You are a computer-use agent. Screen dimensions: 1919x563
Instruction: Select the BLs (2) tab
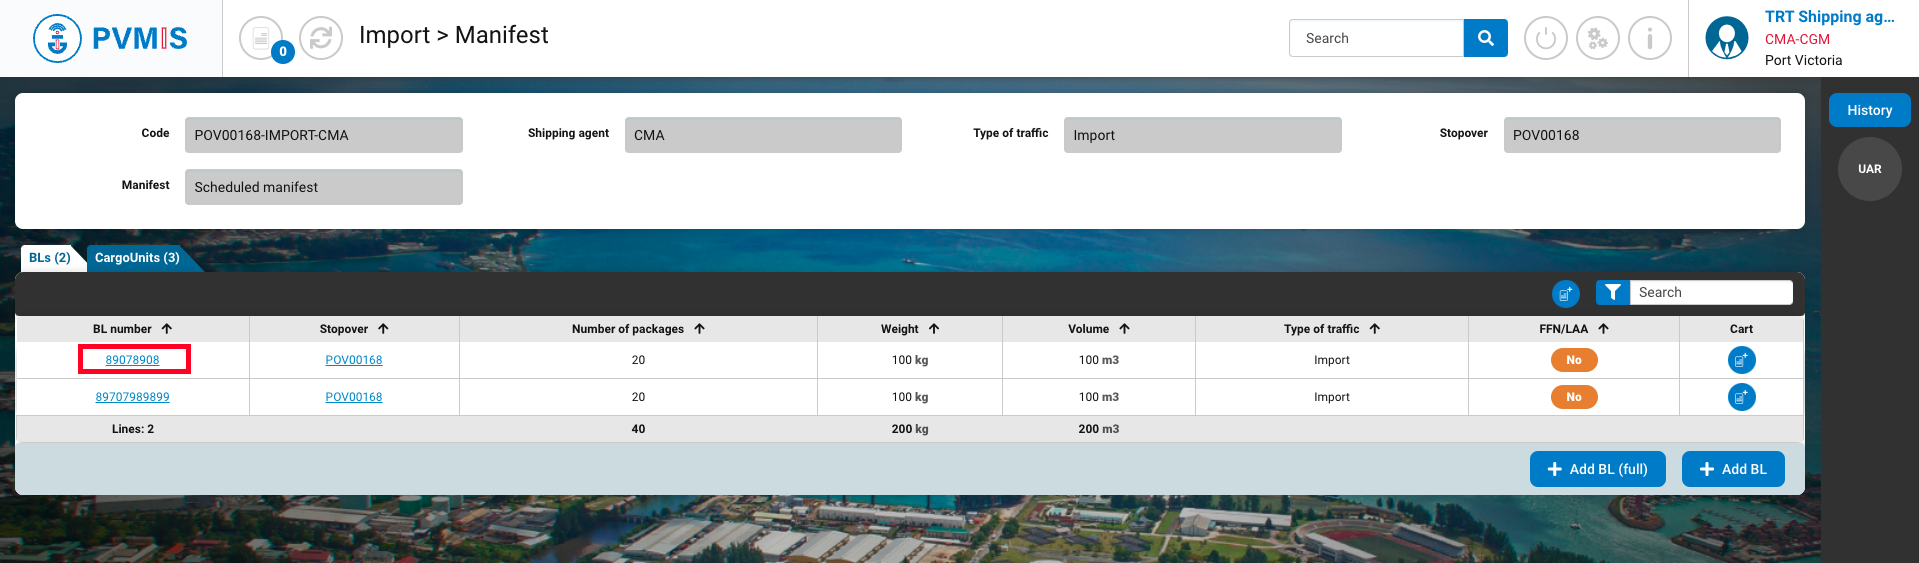point(49,258)
